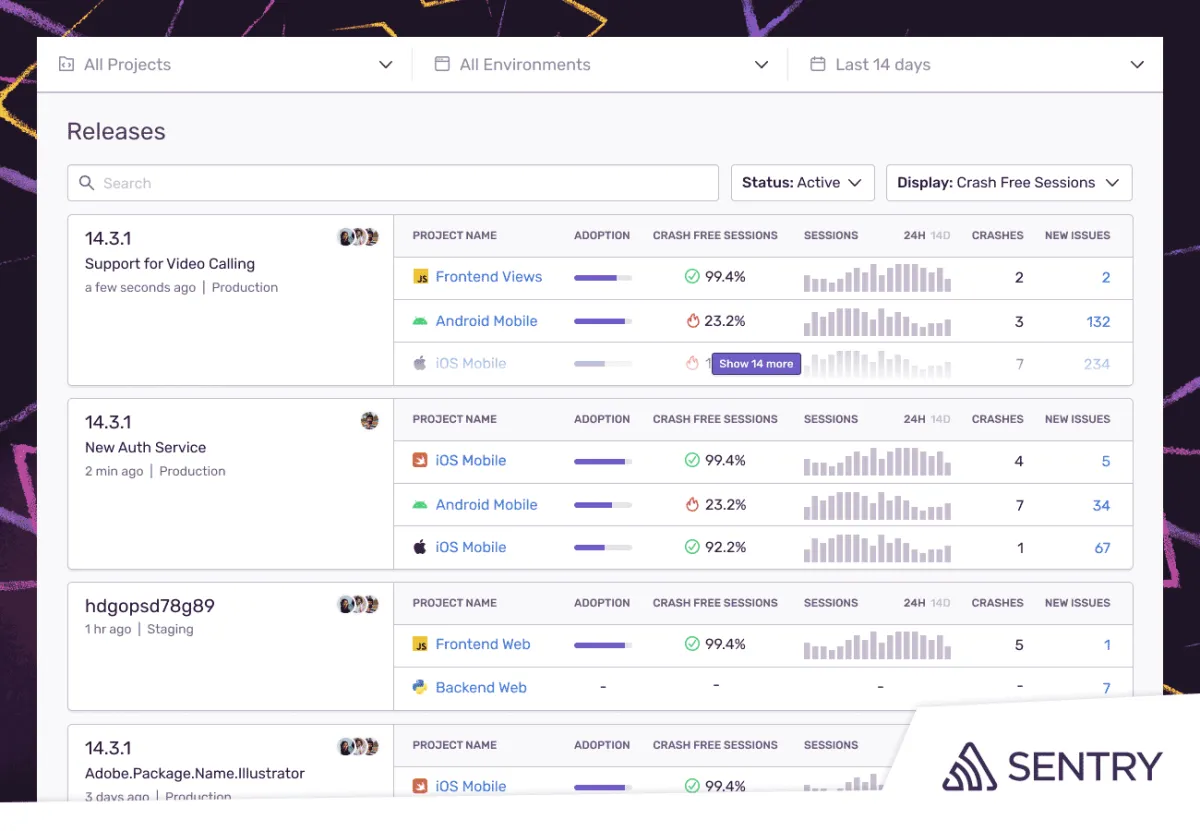Screen dimensions: 1200x831
Task: Switch sessions chart to 24H in first release
Action: tap(915, 236)
